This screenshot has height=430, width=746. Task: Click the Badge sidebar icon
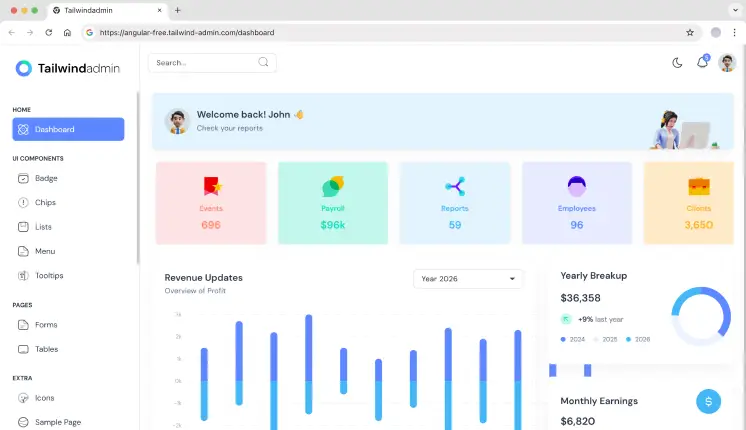click(x=23, y=178)
